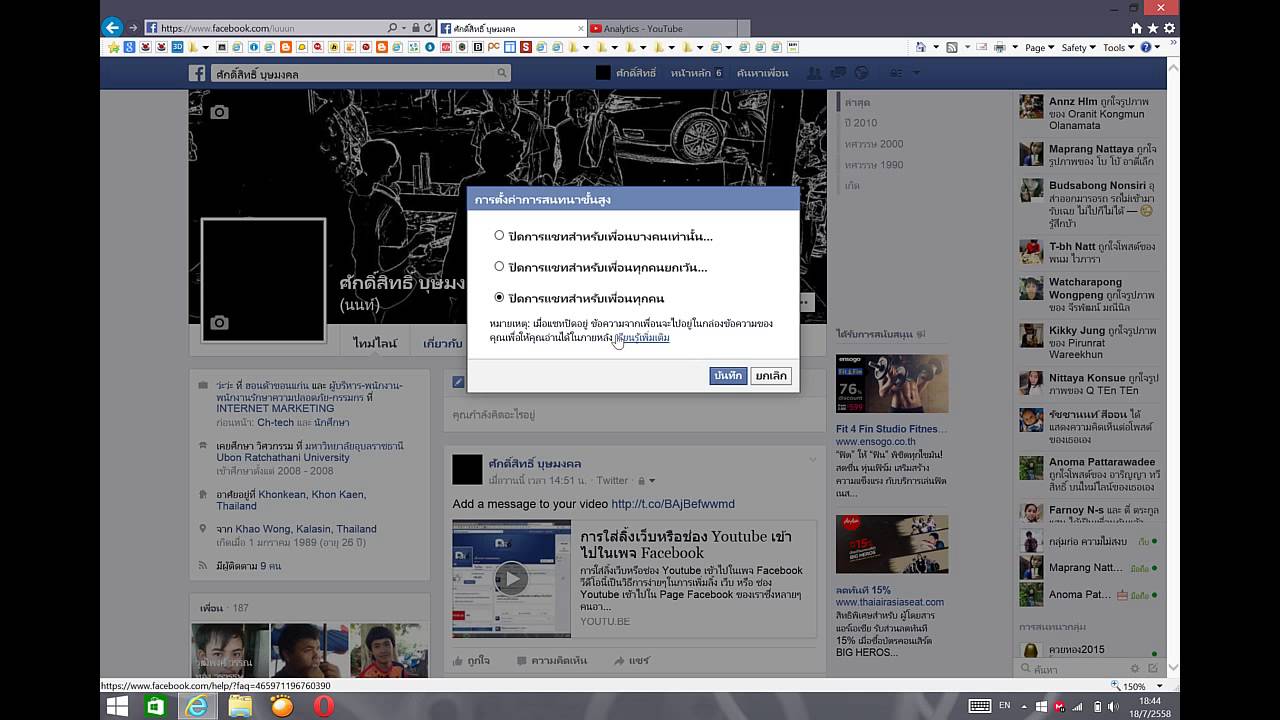This screenshot has width=1280, height=720.
Task: Click the browser back arrow button
Action: (113, 28)
